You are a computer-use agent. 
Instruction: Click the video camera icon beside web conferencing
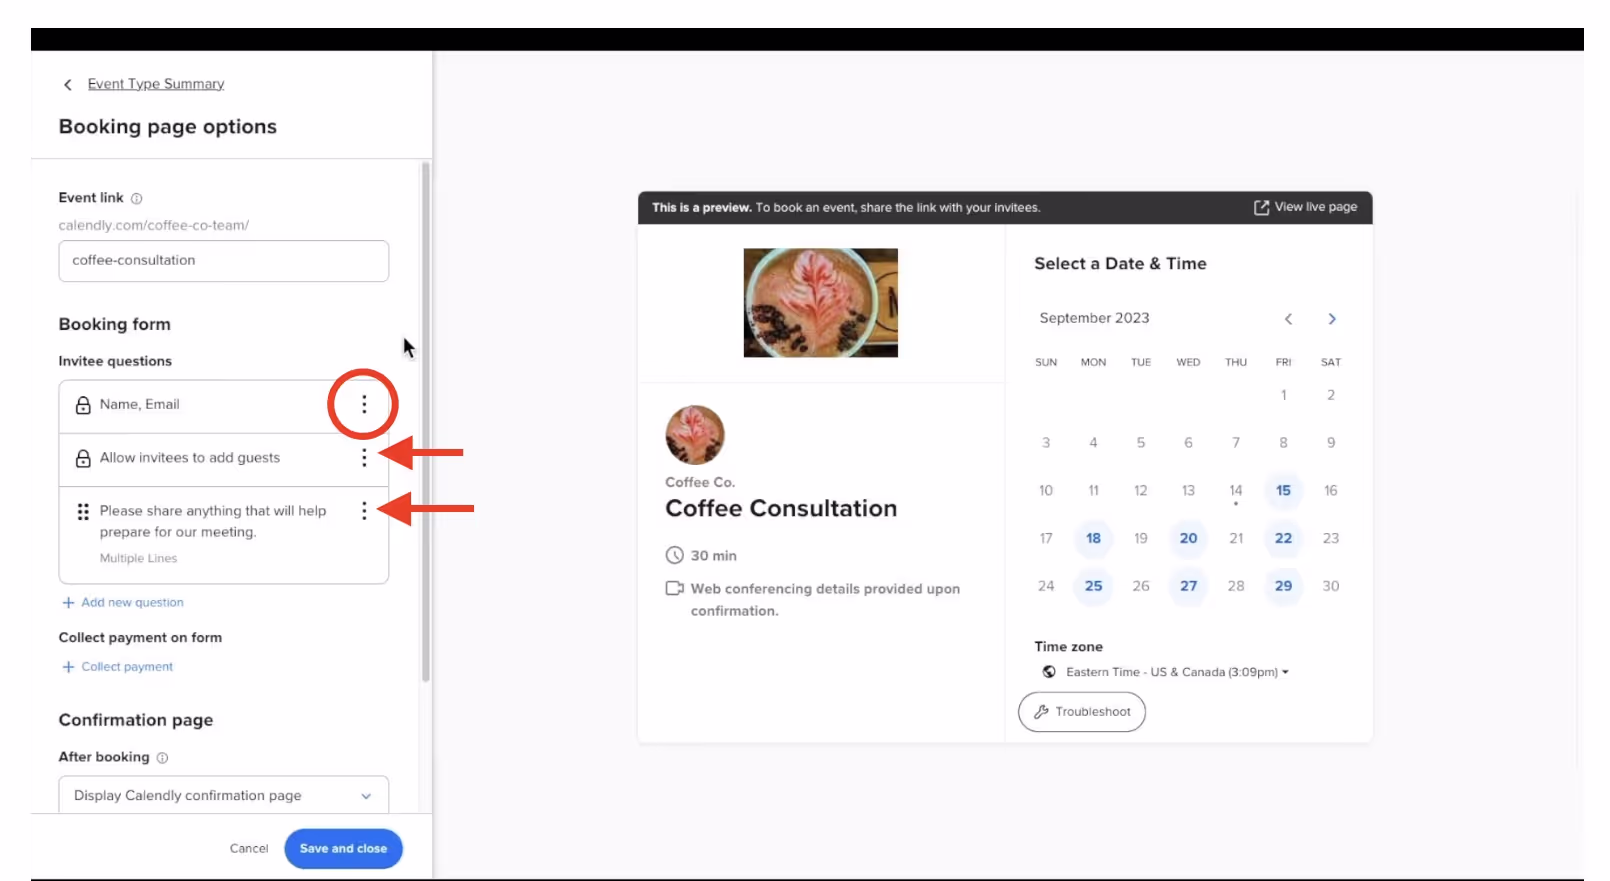[x=675, y=588]
